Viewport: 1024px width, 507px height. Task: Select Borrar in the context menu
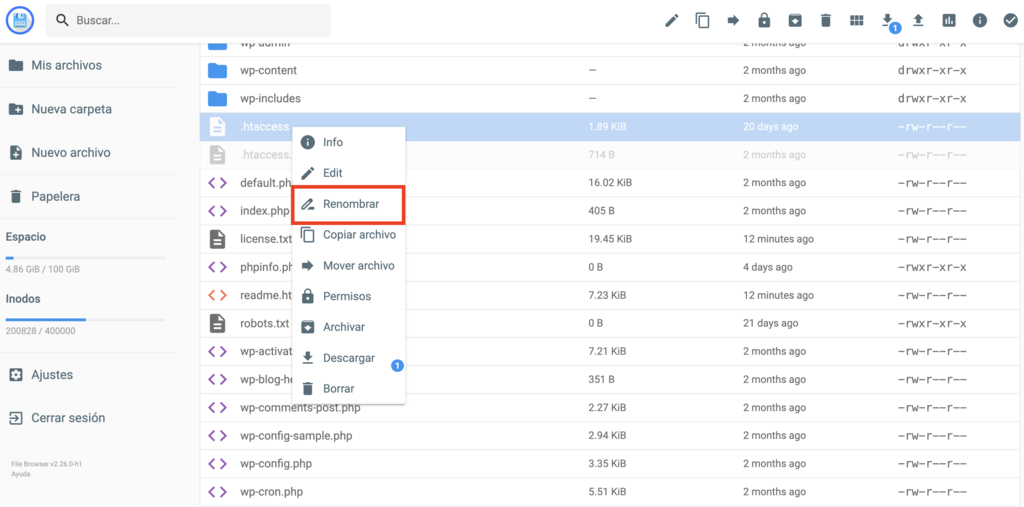[x=349, y=389]
